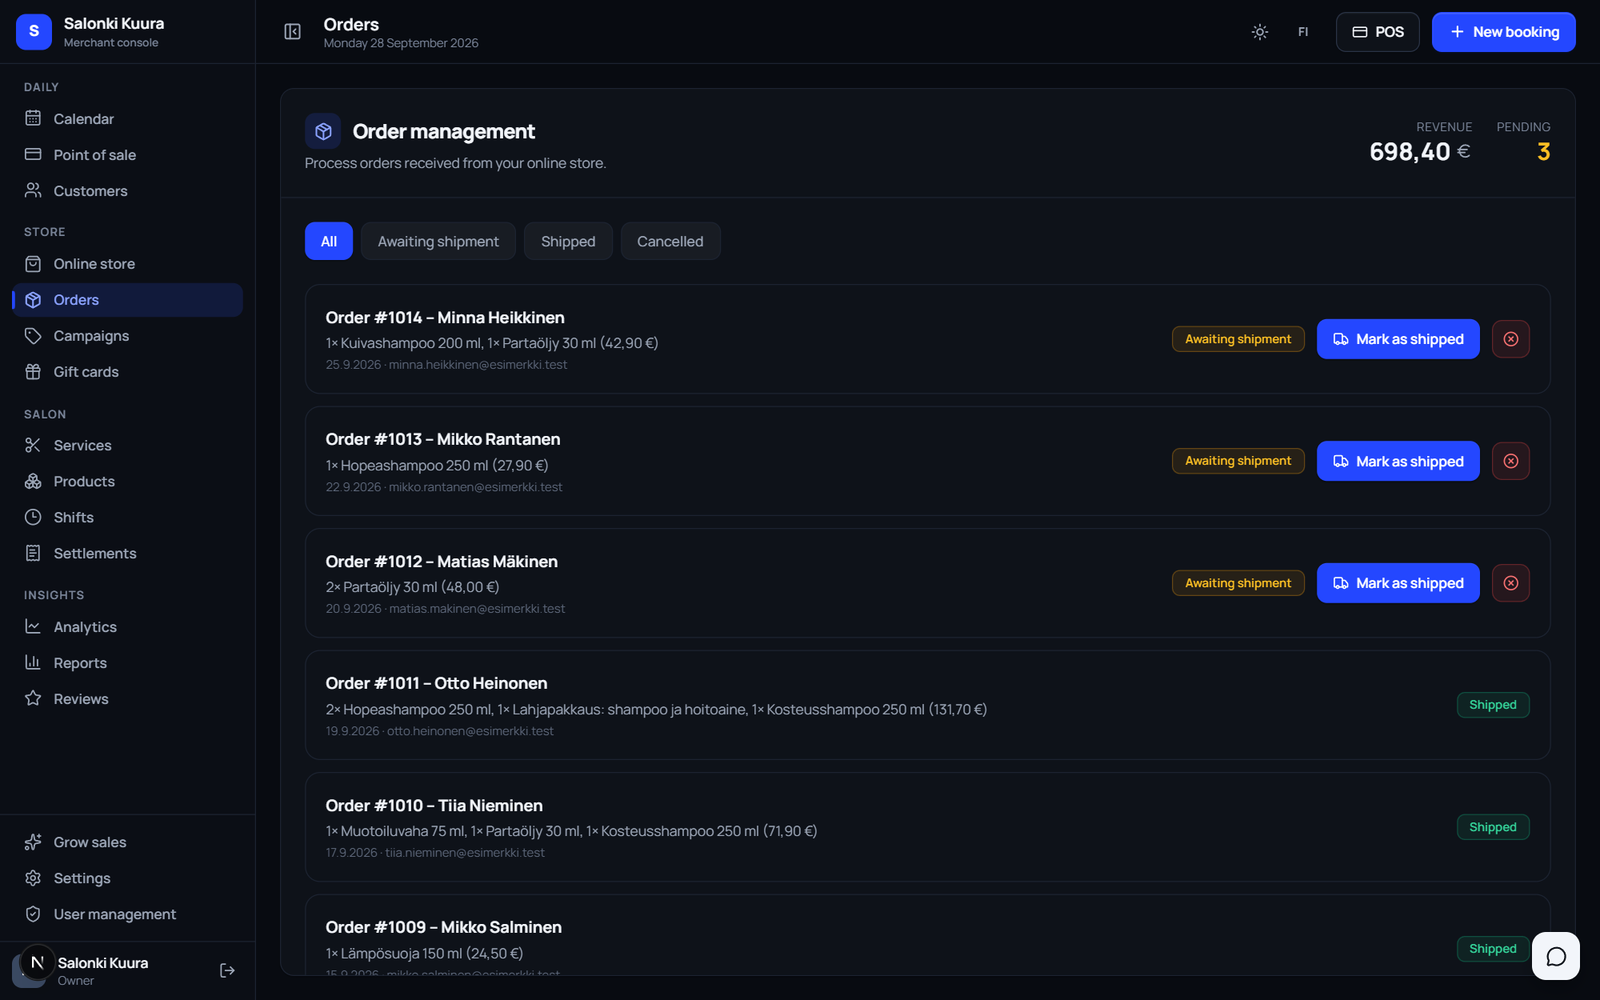Open the POS button
Screen dimensions: 1600x1000
pos(1377,32)
